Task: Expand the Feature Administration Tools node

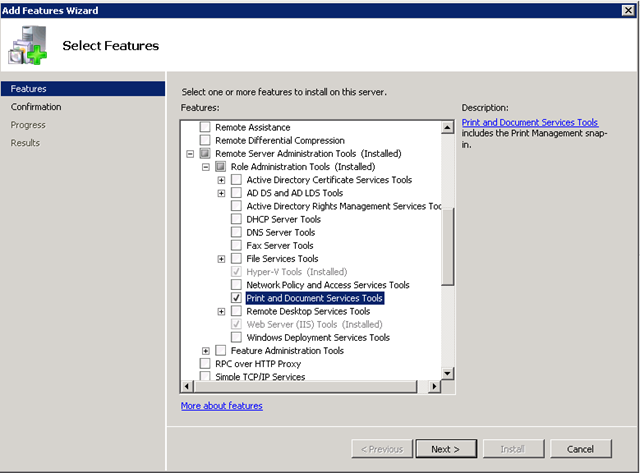Action: (x=206, y=351)
